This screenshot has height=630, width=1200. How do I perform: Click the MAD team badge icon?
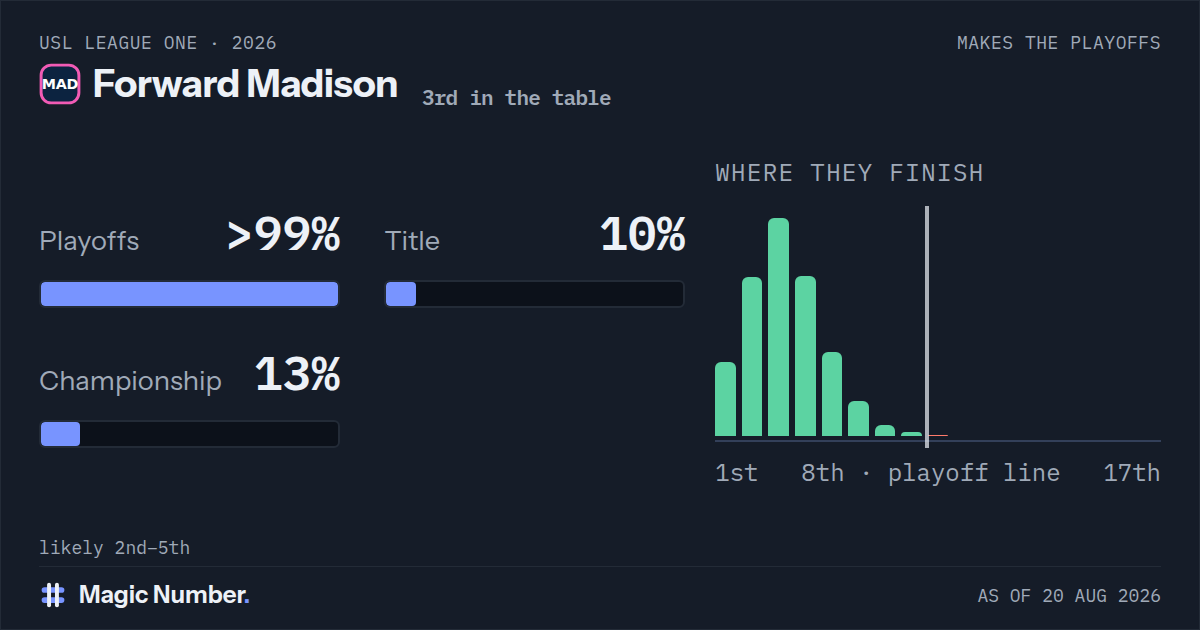(60, 84)
